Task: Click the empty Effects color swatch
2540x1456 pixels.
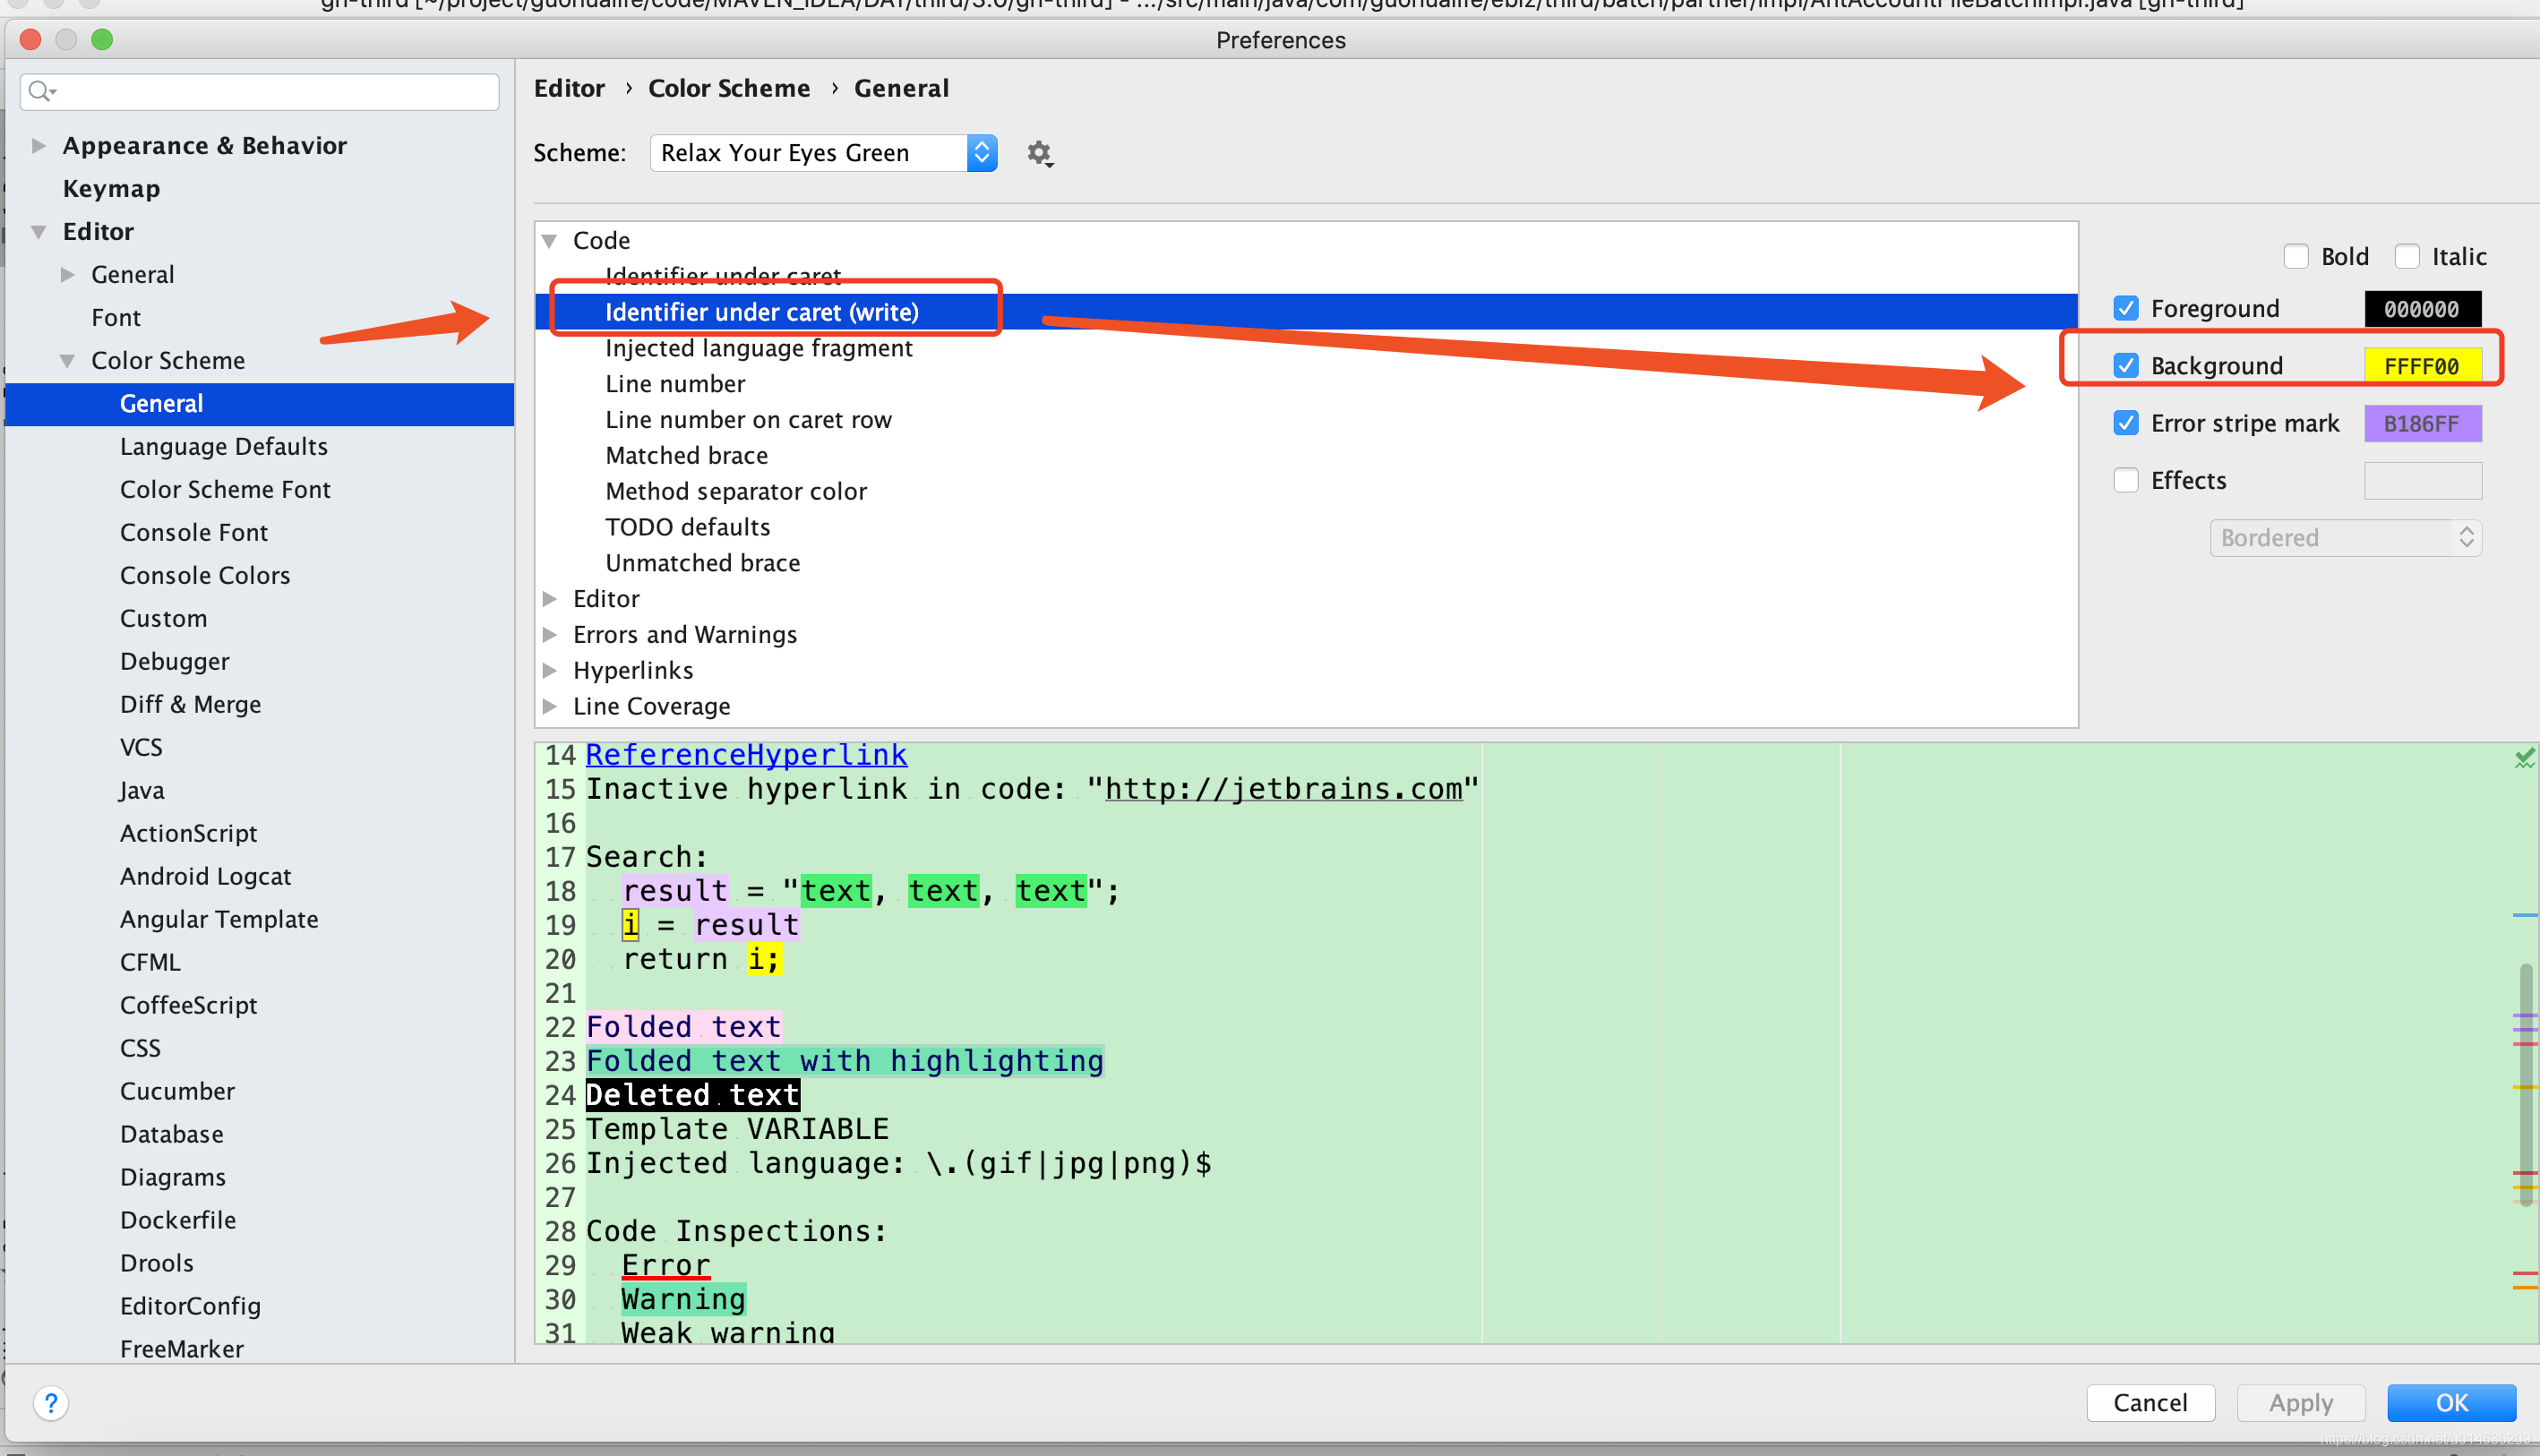Action: click(x=2422, y=481)
